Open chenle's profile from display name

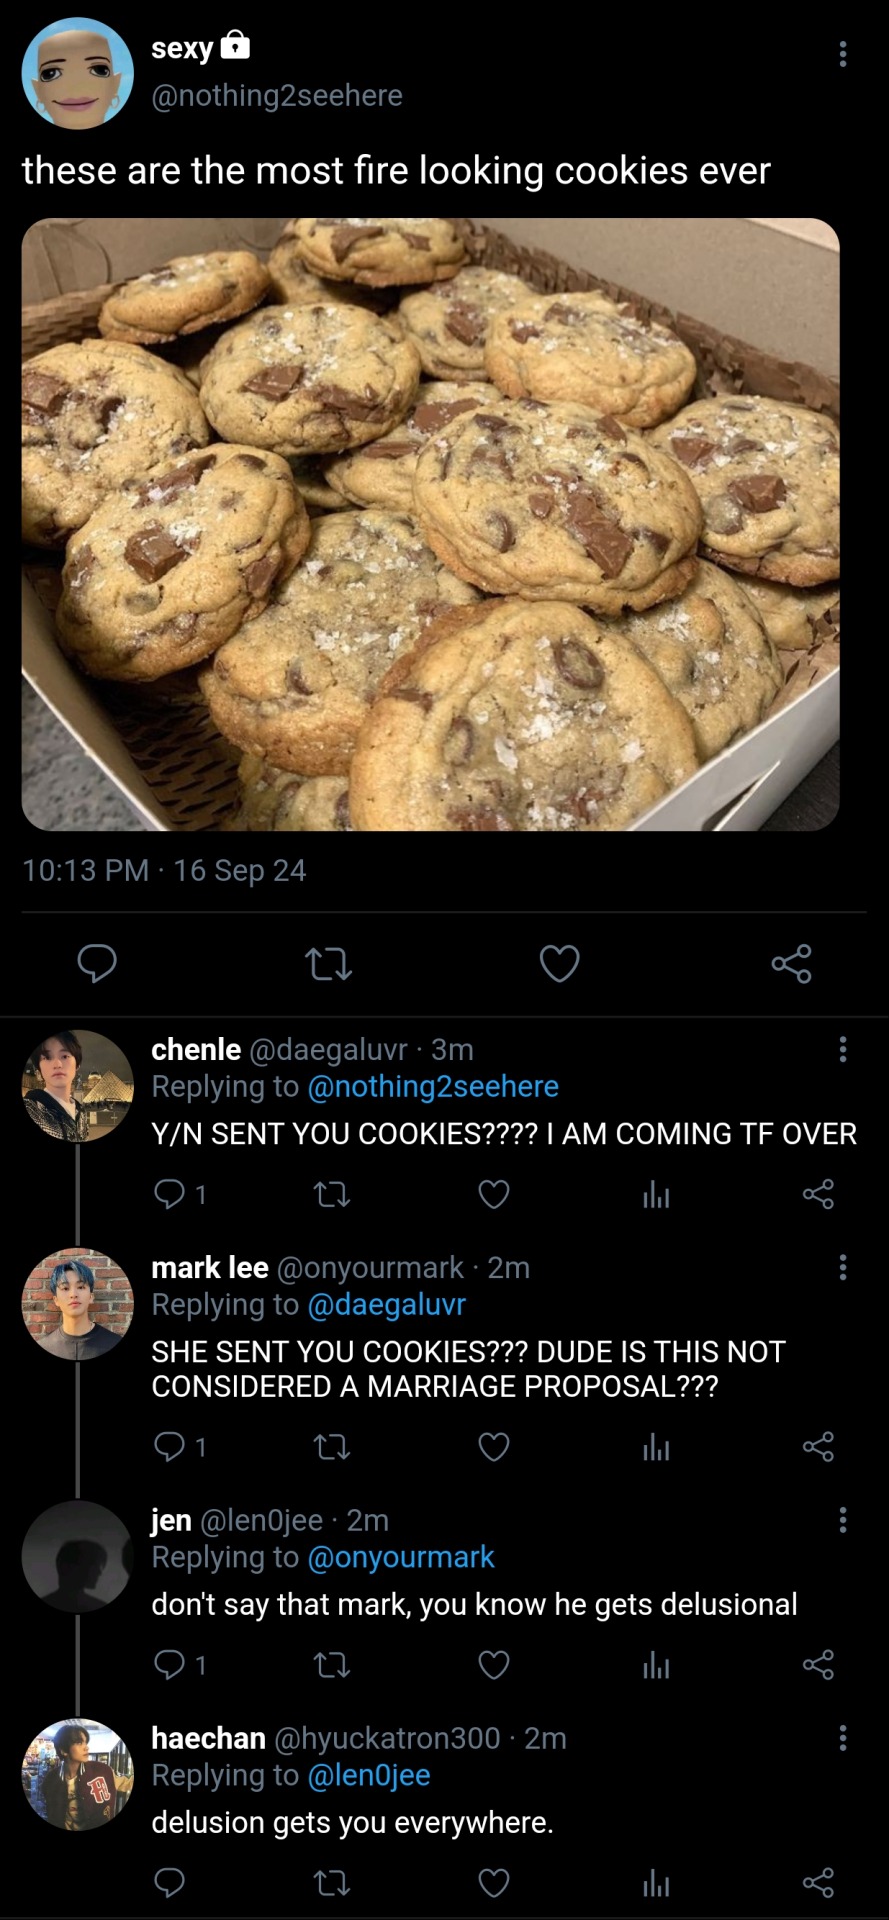(196, 1049)
